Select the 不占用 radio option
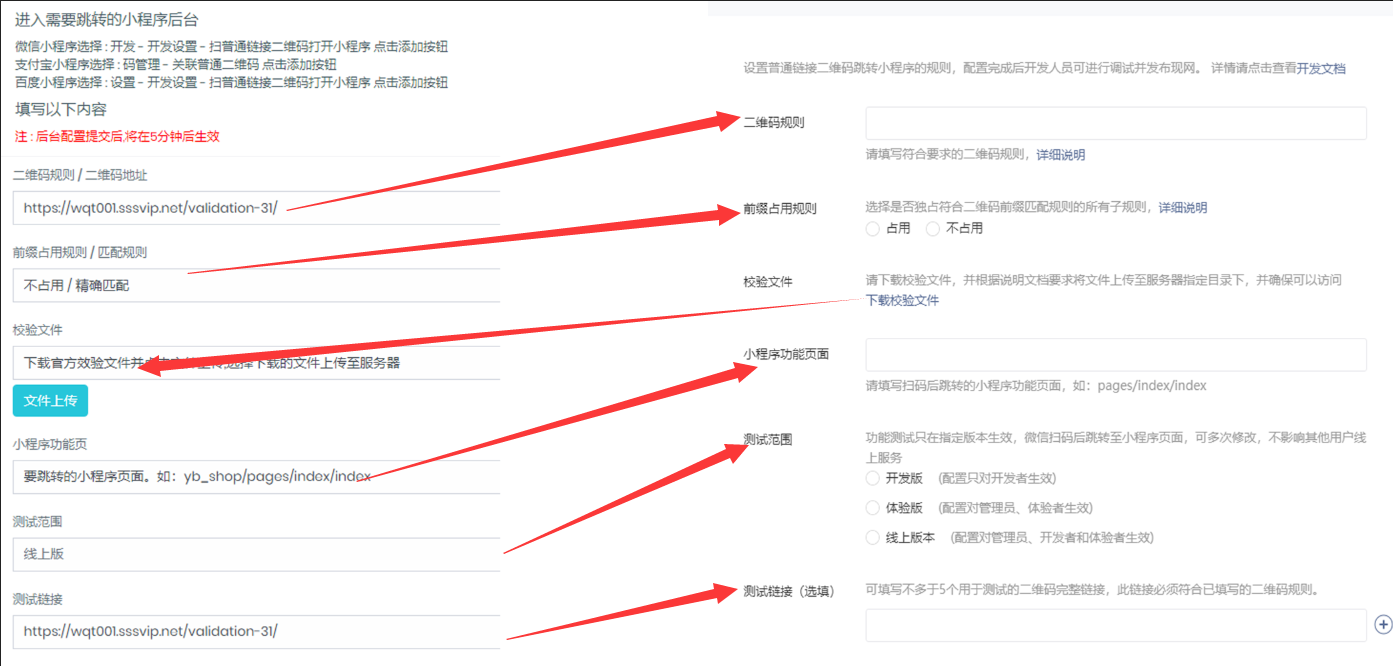Screen dimensions: 1393x666 pos(933,229)
